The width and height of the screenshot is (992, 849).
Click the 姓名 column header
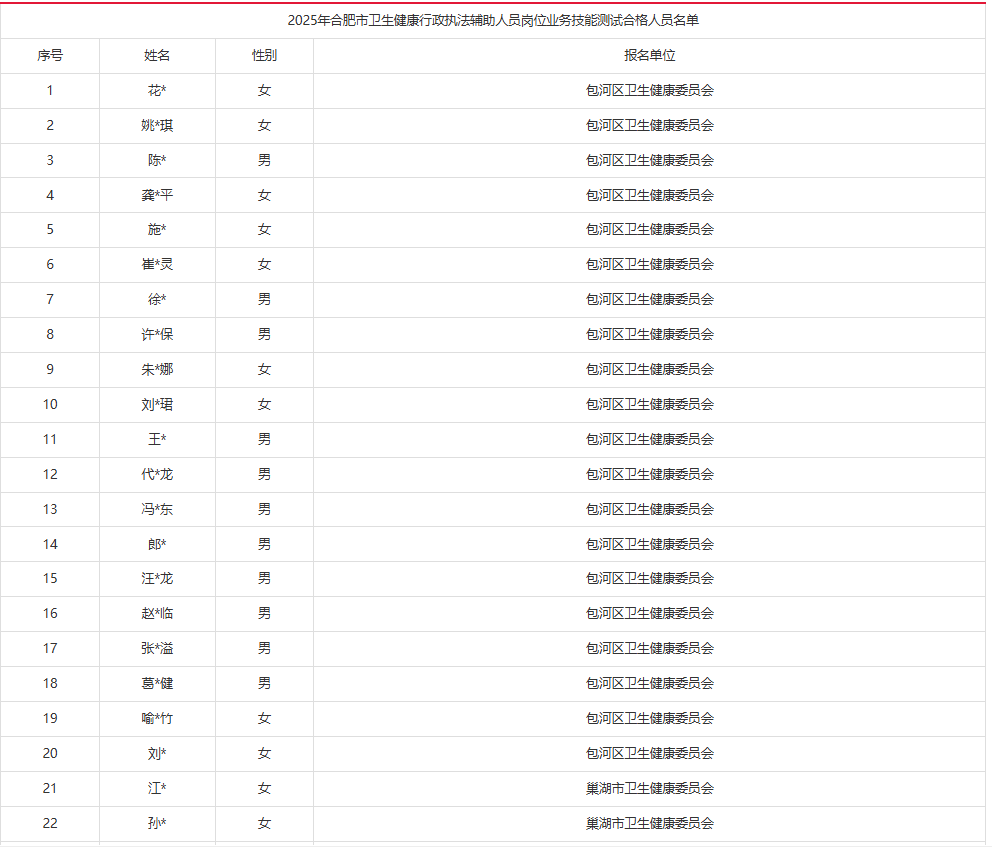coord(157,56)
